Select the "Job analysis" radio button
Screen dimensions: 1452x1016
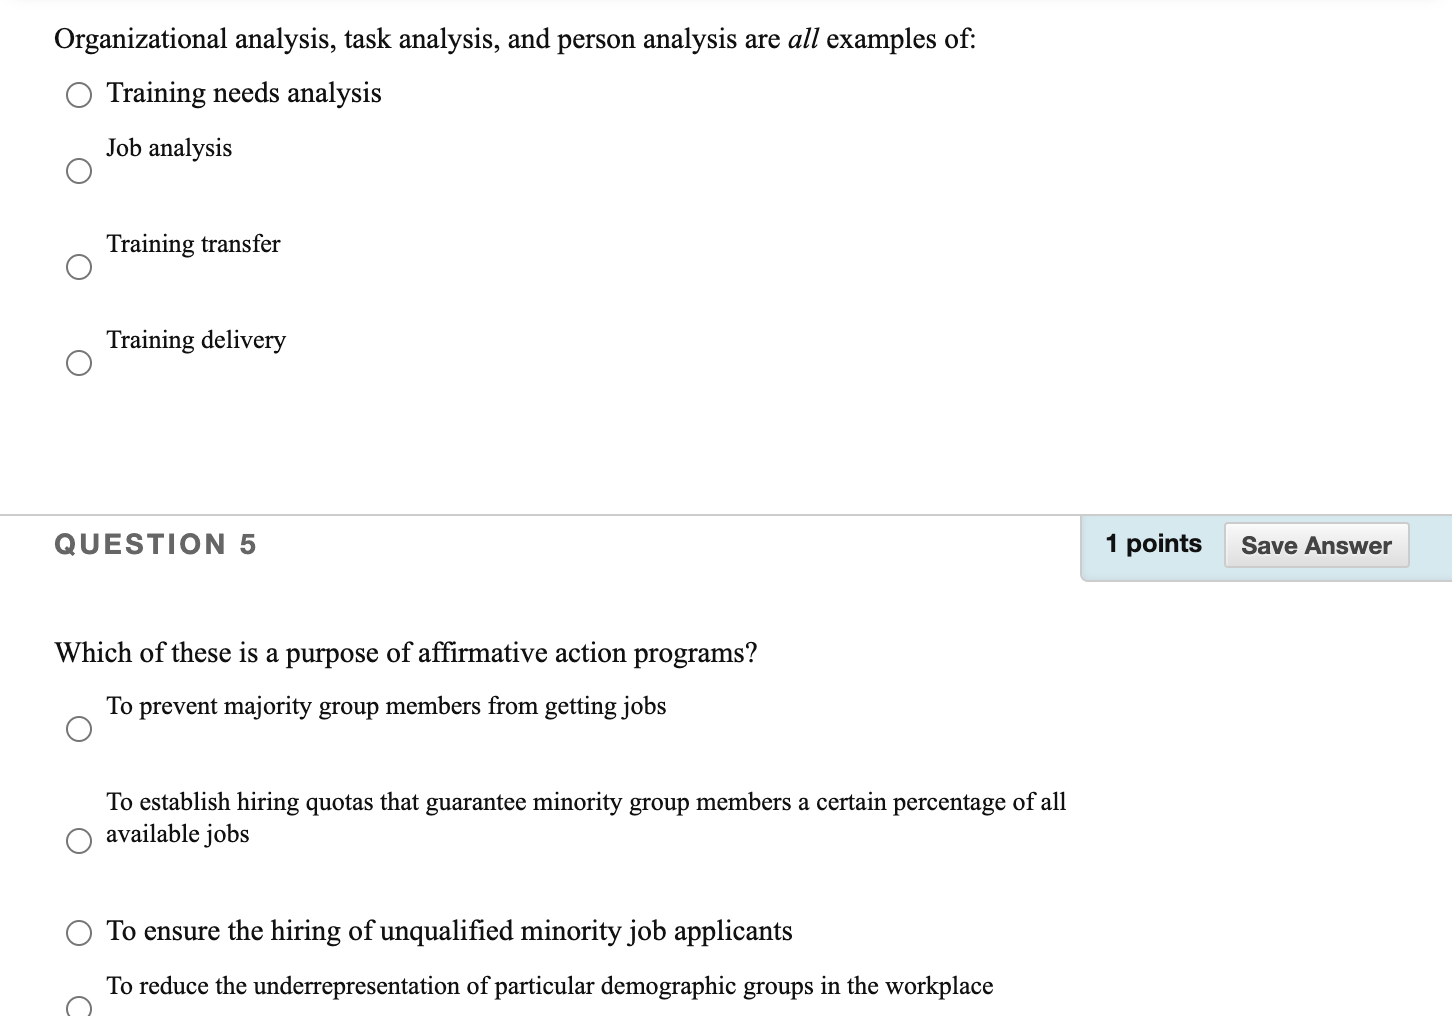pos(78,172)
